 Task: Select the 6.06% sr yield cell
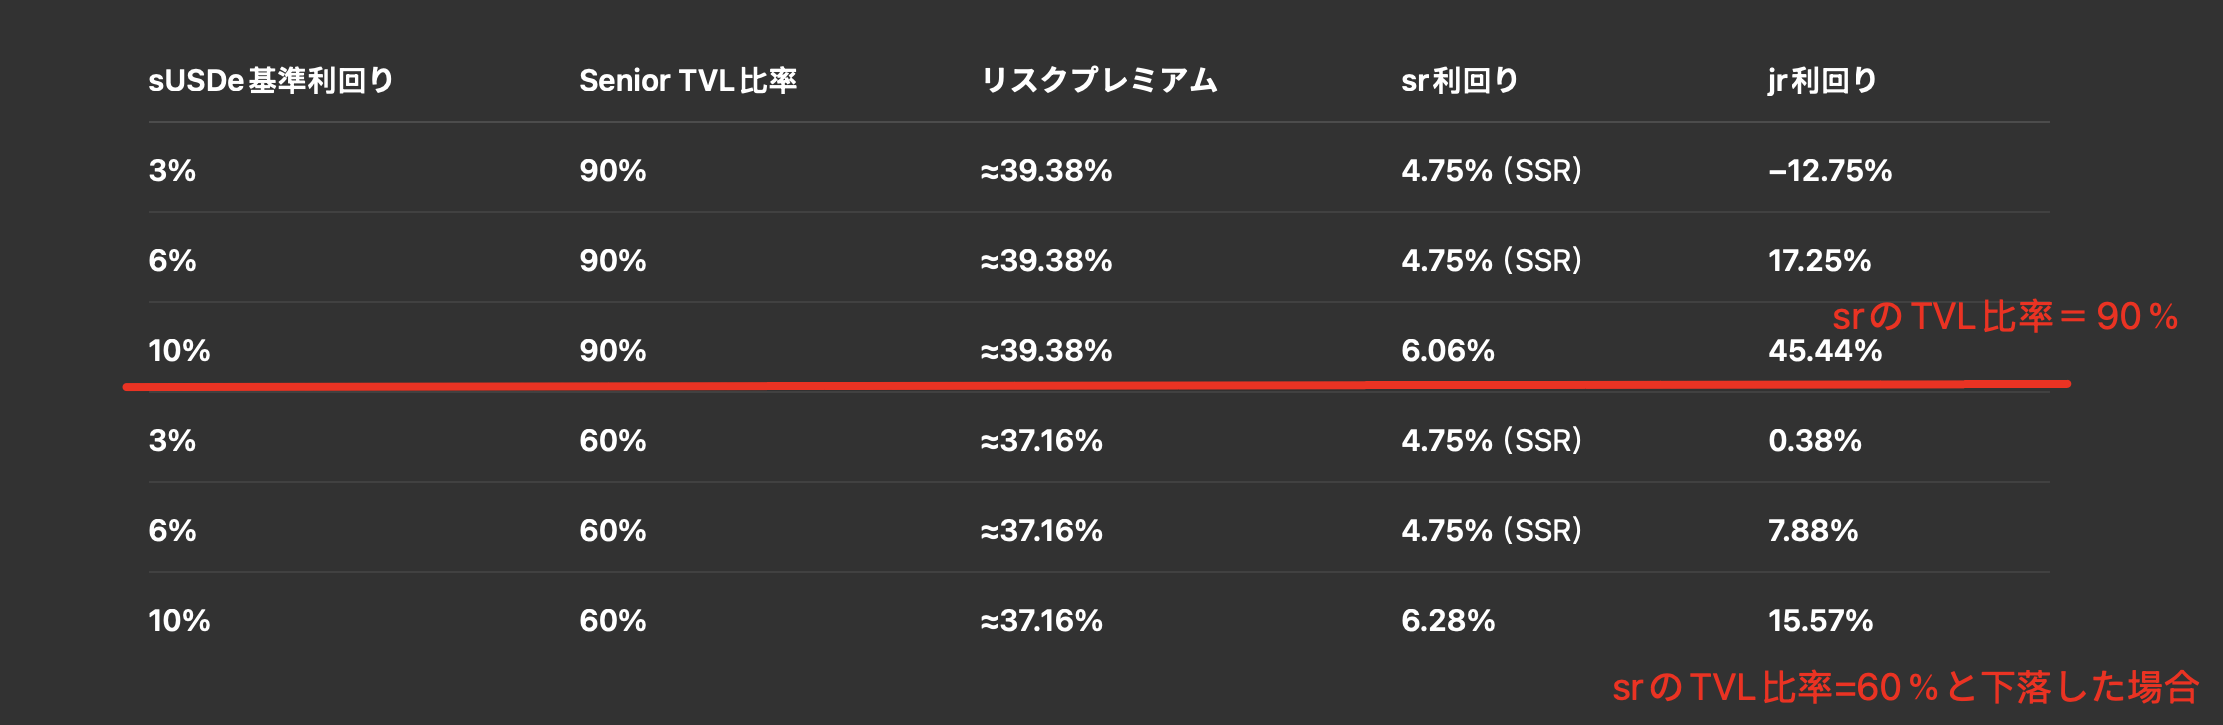(x=1448, y=351)
